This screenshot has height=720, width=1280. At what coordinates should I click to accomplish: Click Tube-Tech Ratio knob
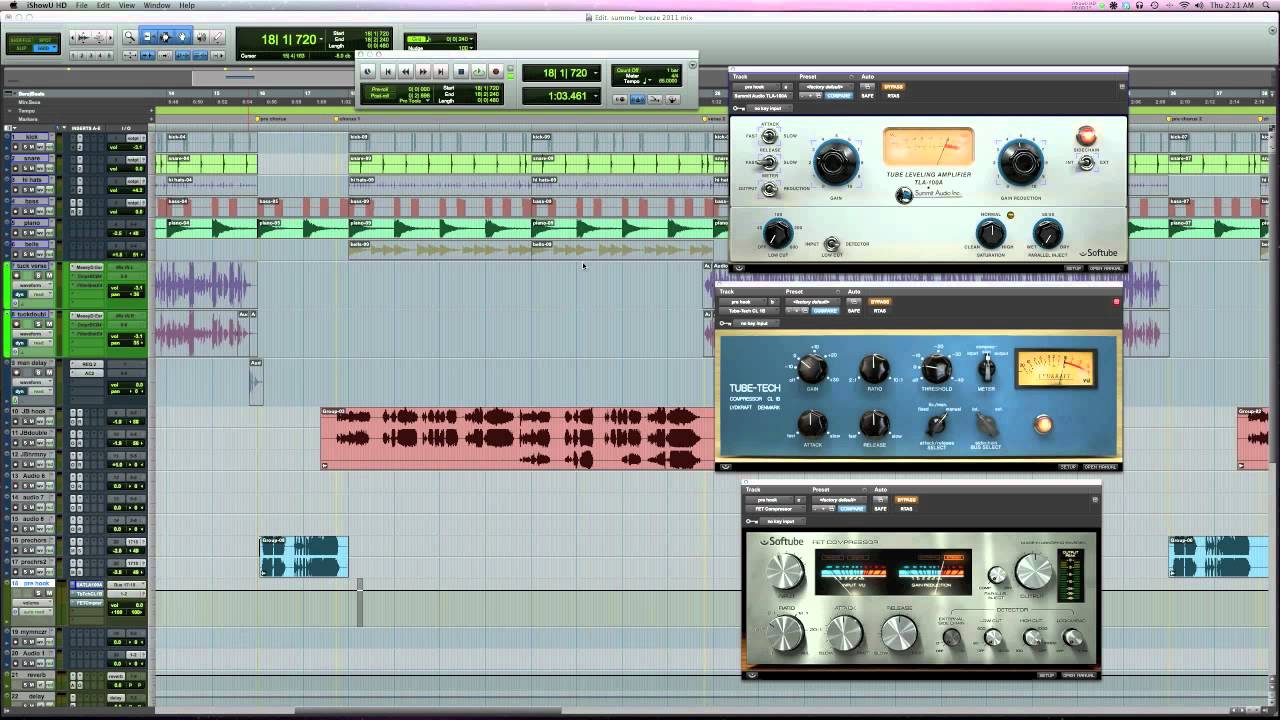[874, 368]
